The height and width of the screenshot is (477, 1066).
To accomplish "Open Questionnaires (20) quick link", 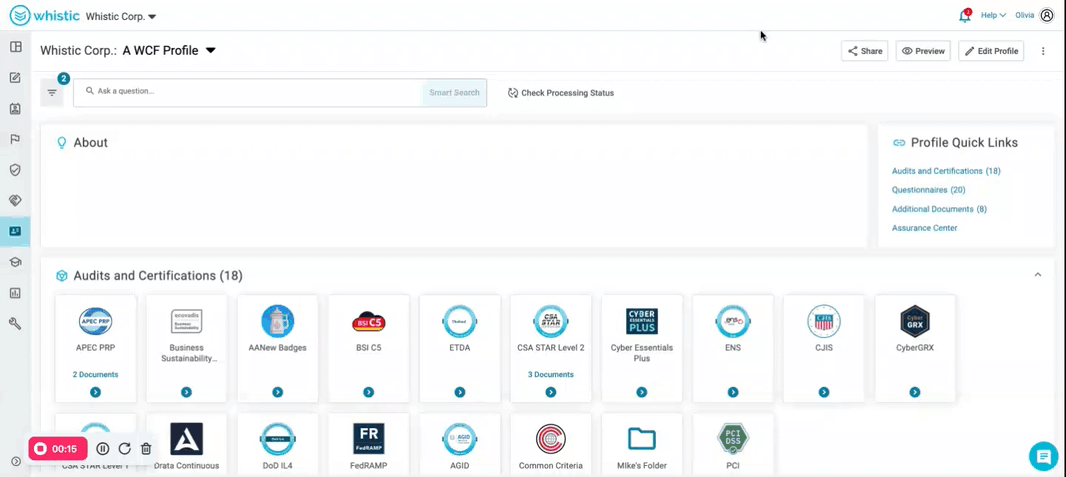I will point(929,190).
